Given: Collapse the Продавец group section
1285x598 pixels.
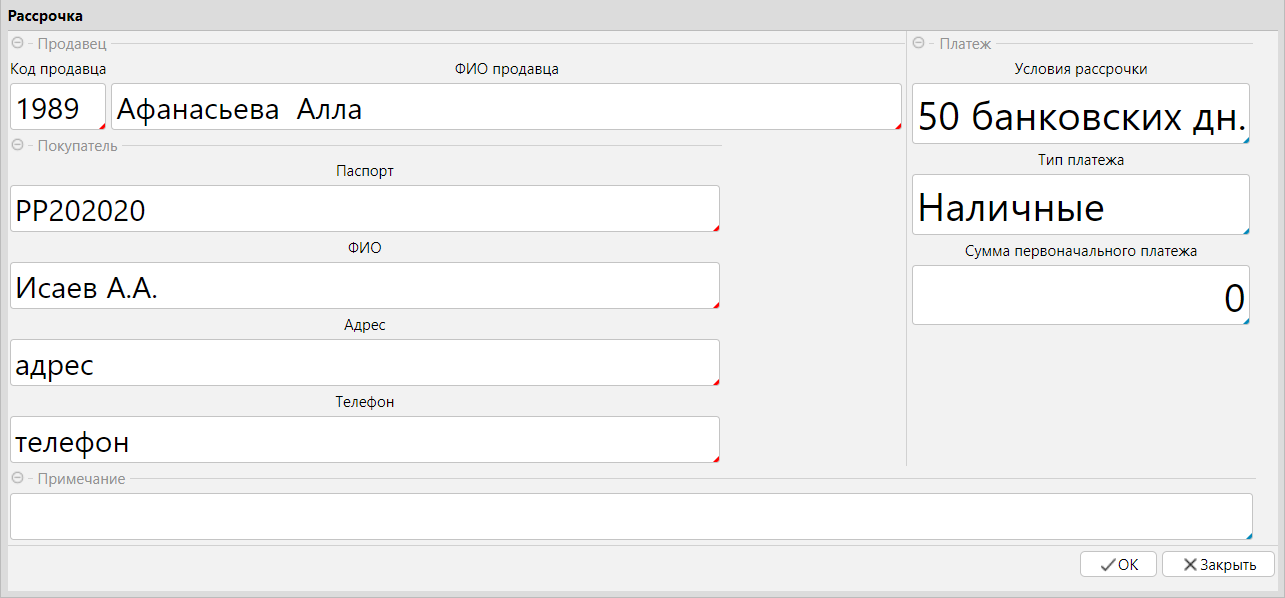Looking at the screenshot, I should 17,44.
